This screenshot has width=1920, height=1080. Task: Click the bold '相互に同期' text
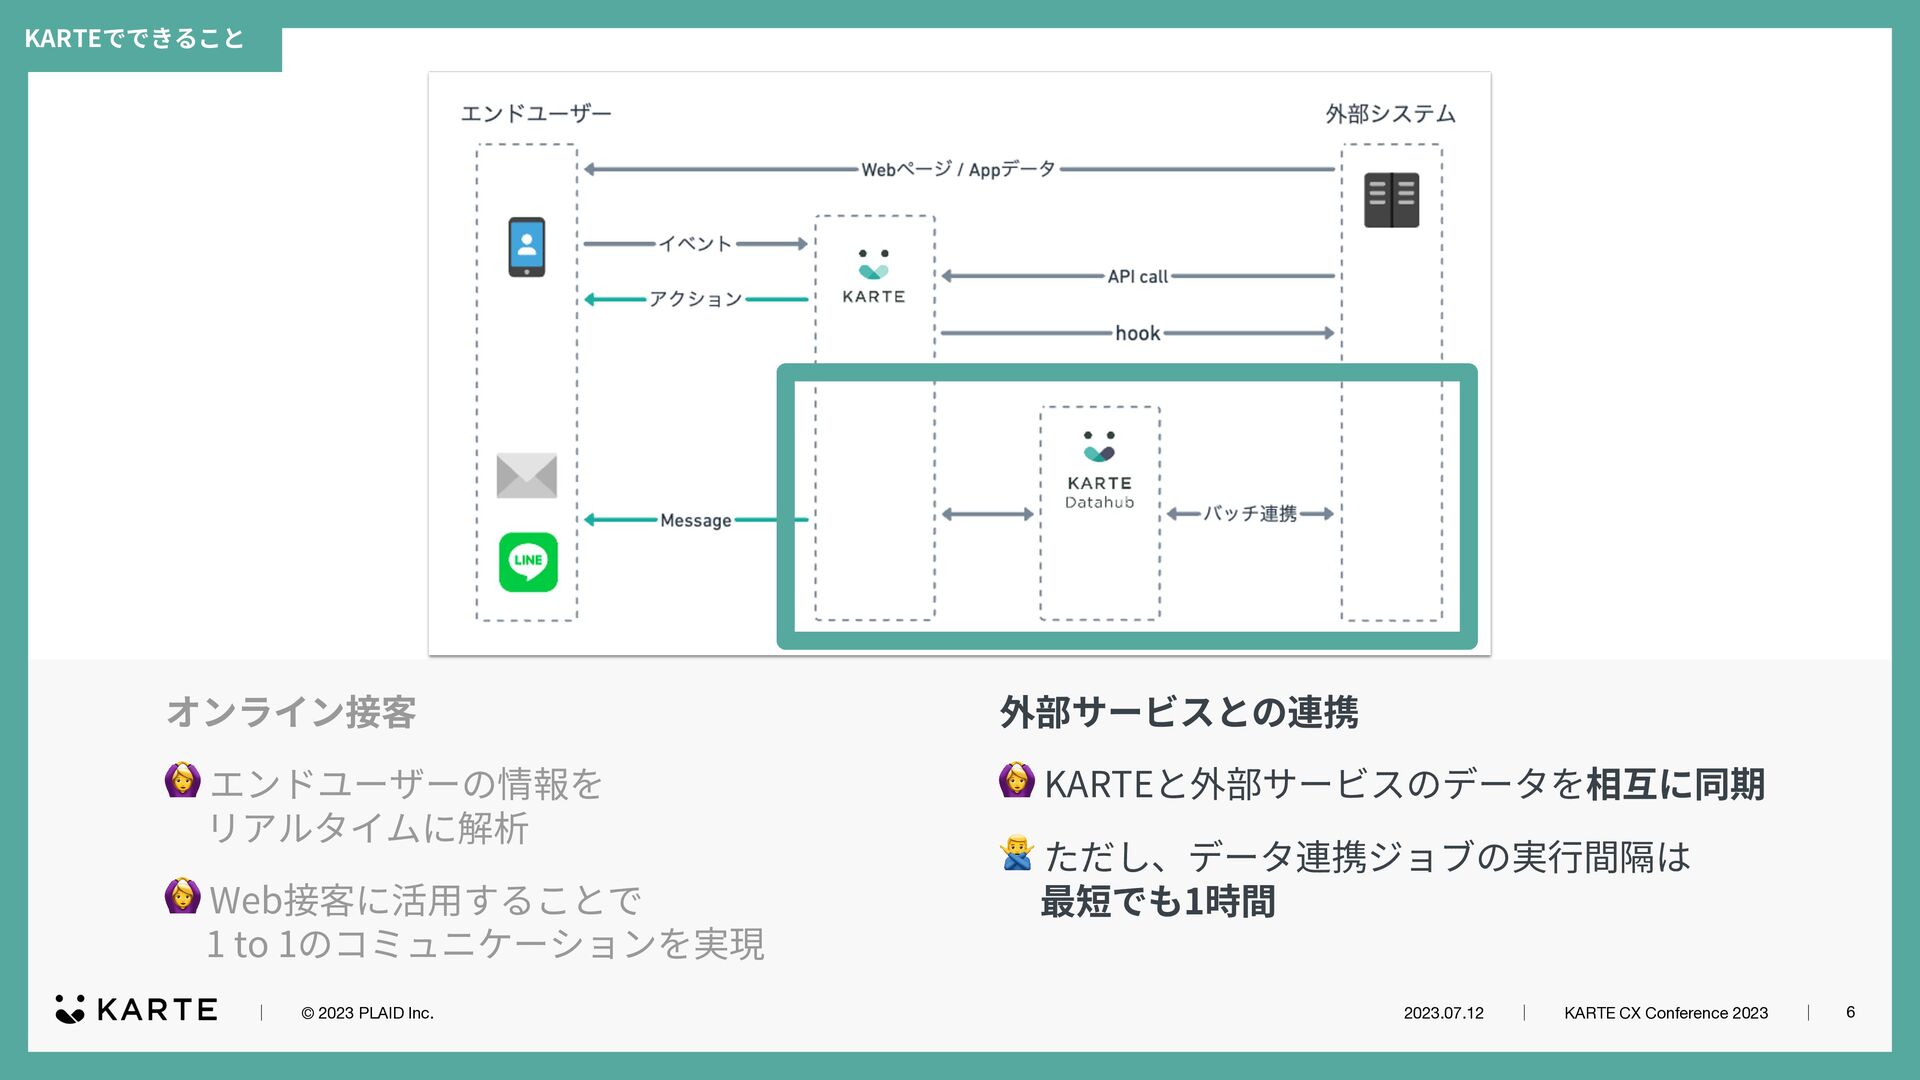(1676, 784)
